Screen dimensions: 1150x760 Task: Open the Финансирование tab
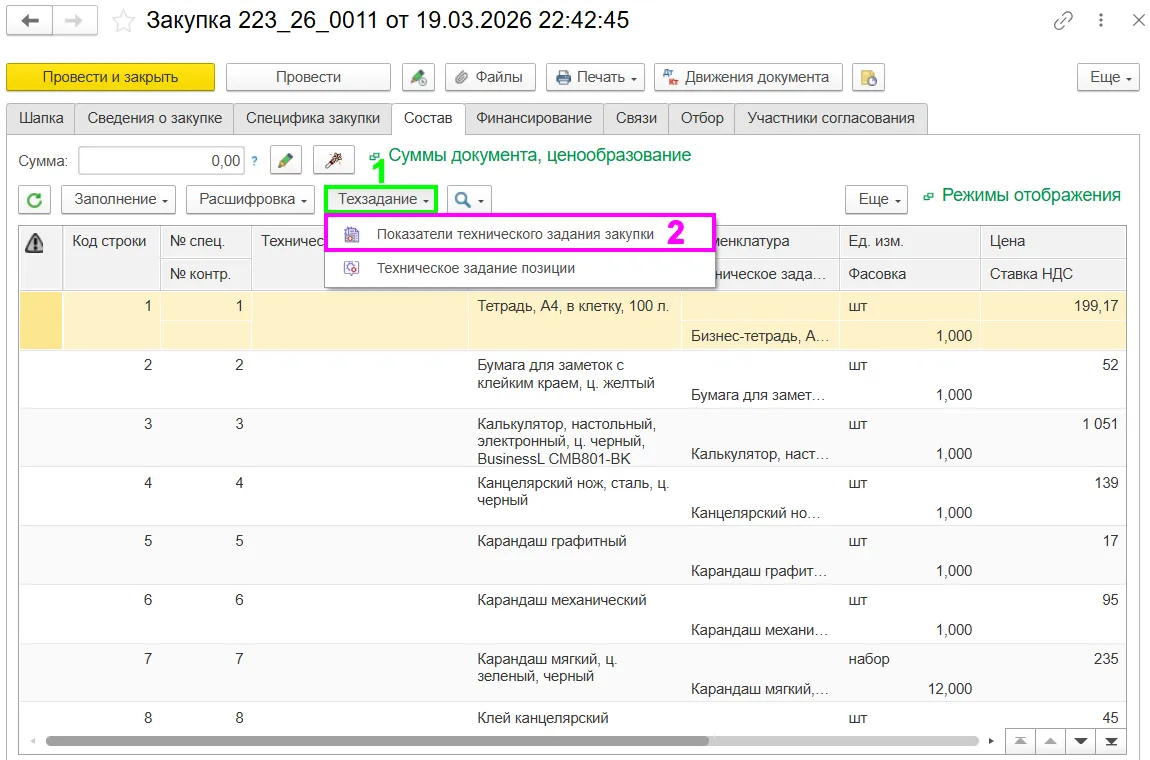(534, 118)
